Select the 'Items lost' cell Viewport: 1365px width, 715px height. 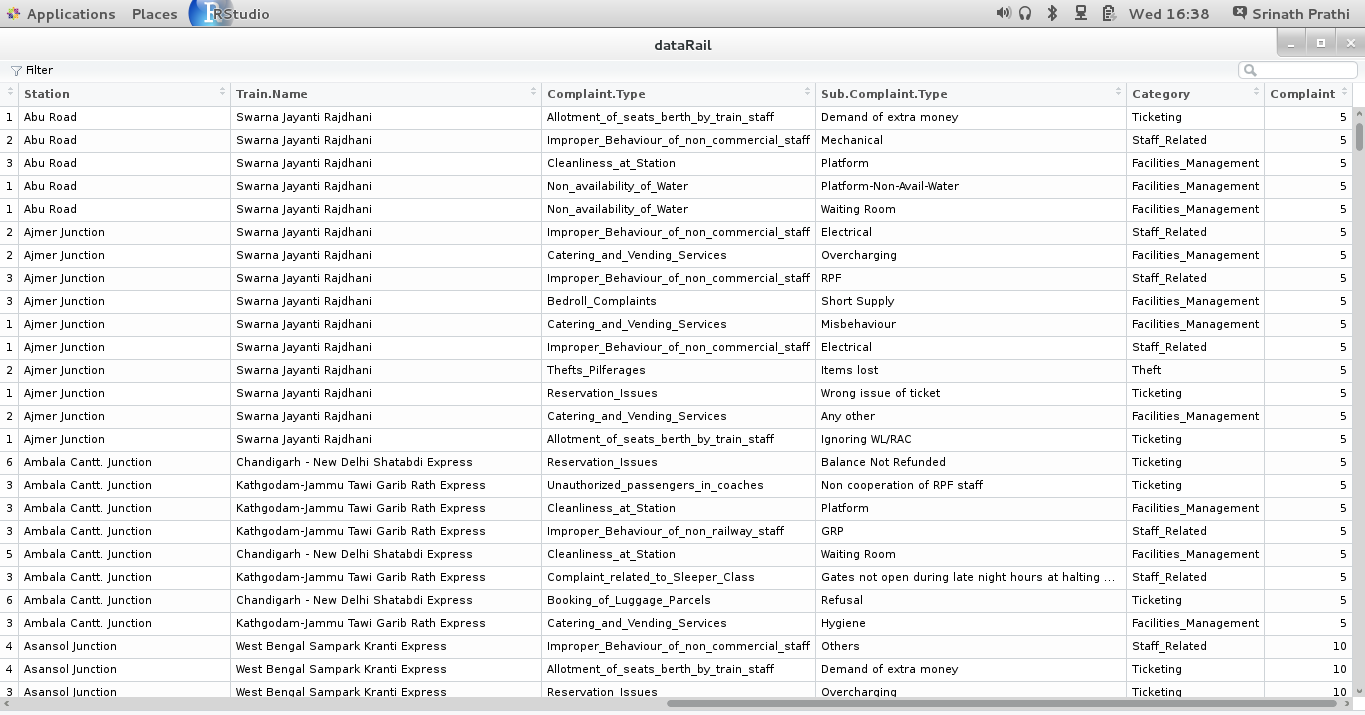click(x=970, y=370)
